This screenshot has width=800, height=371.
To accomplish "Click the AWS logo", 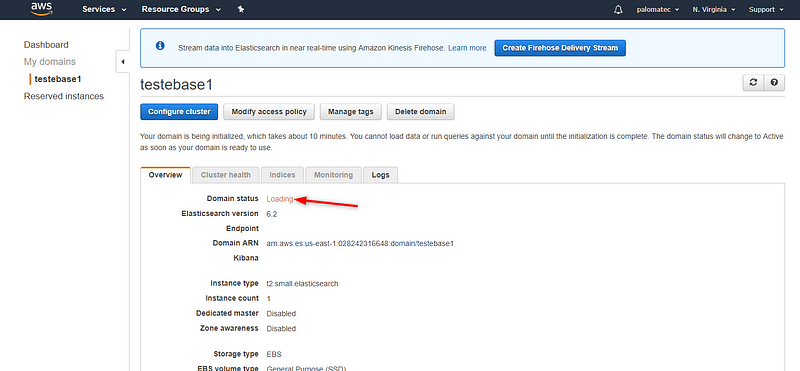I will coord(41,9).
